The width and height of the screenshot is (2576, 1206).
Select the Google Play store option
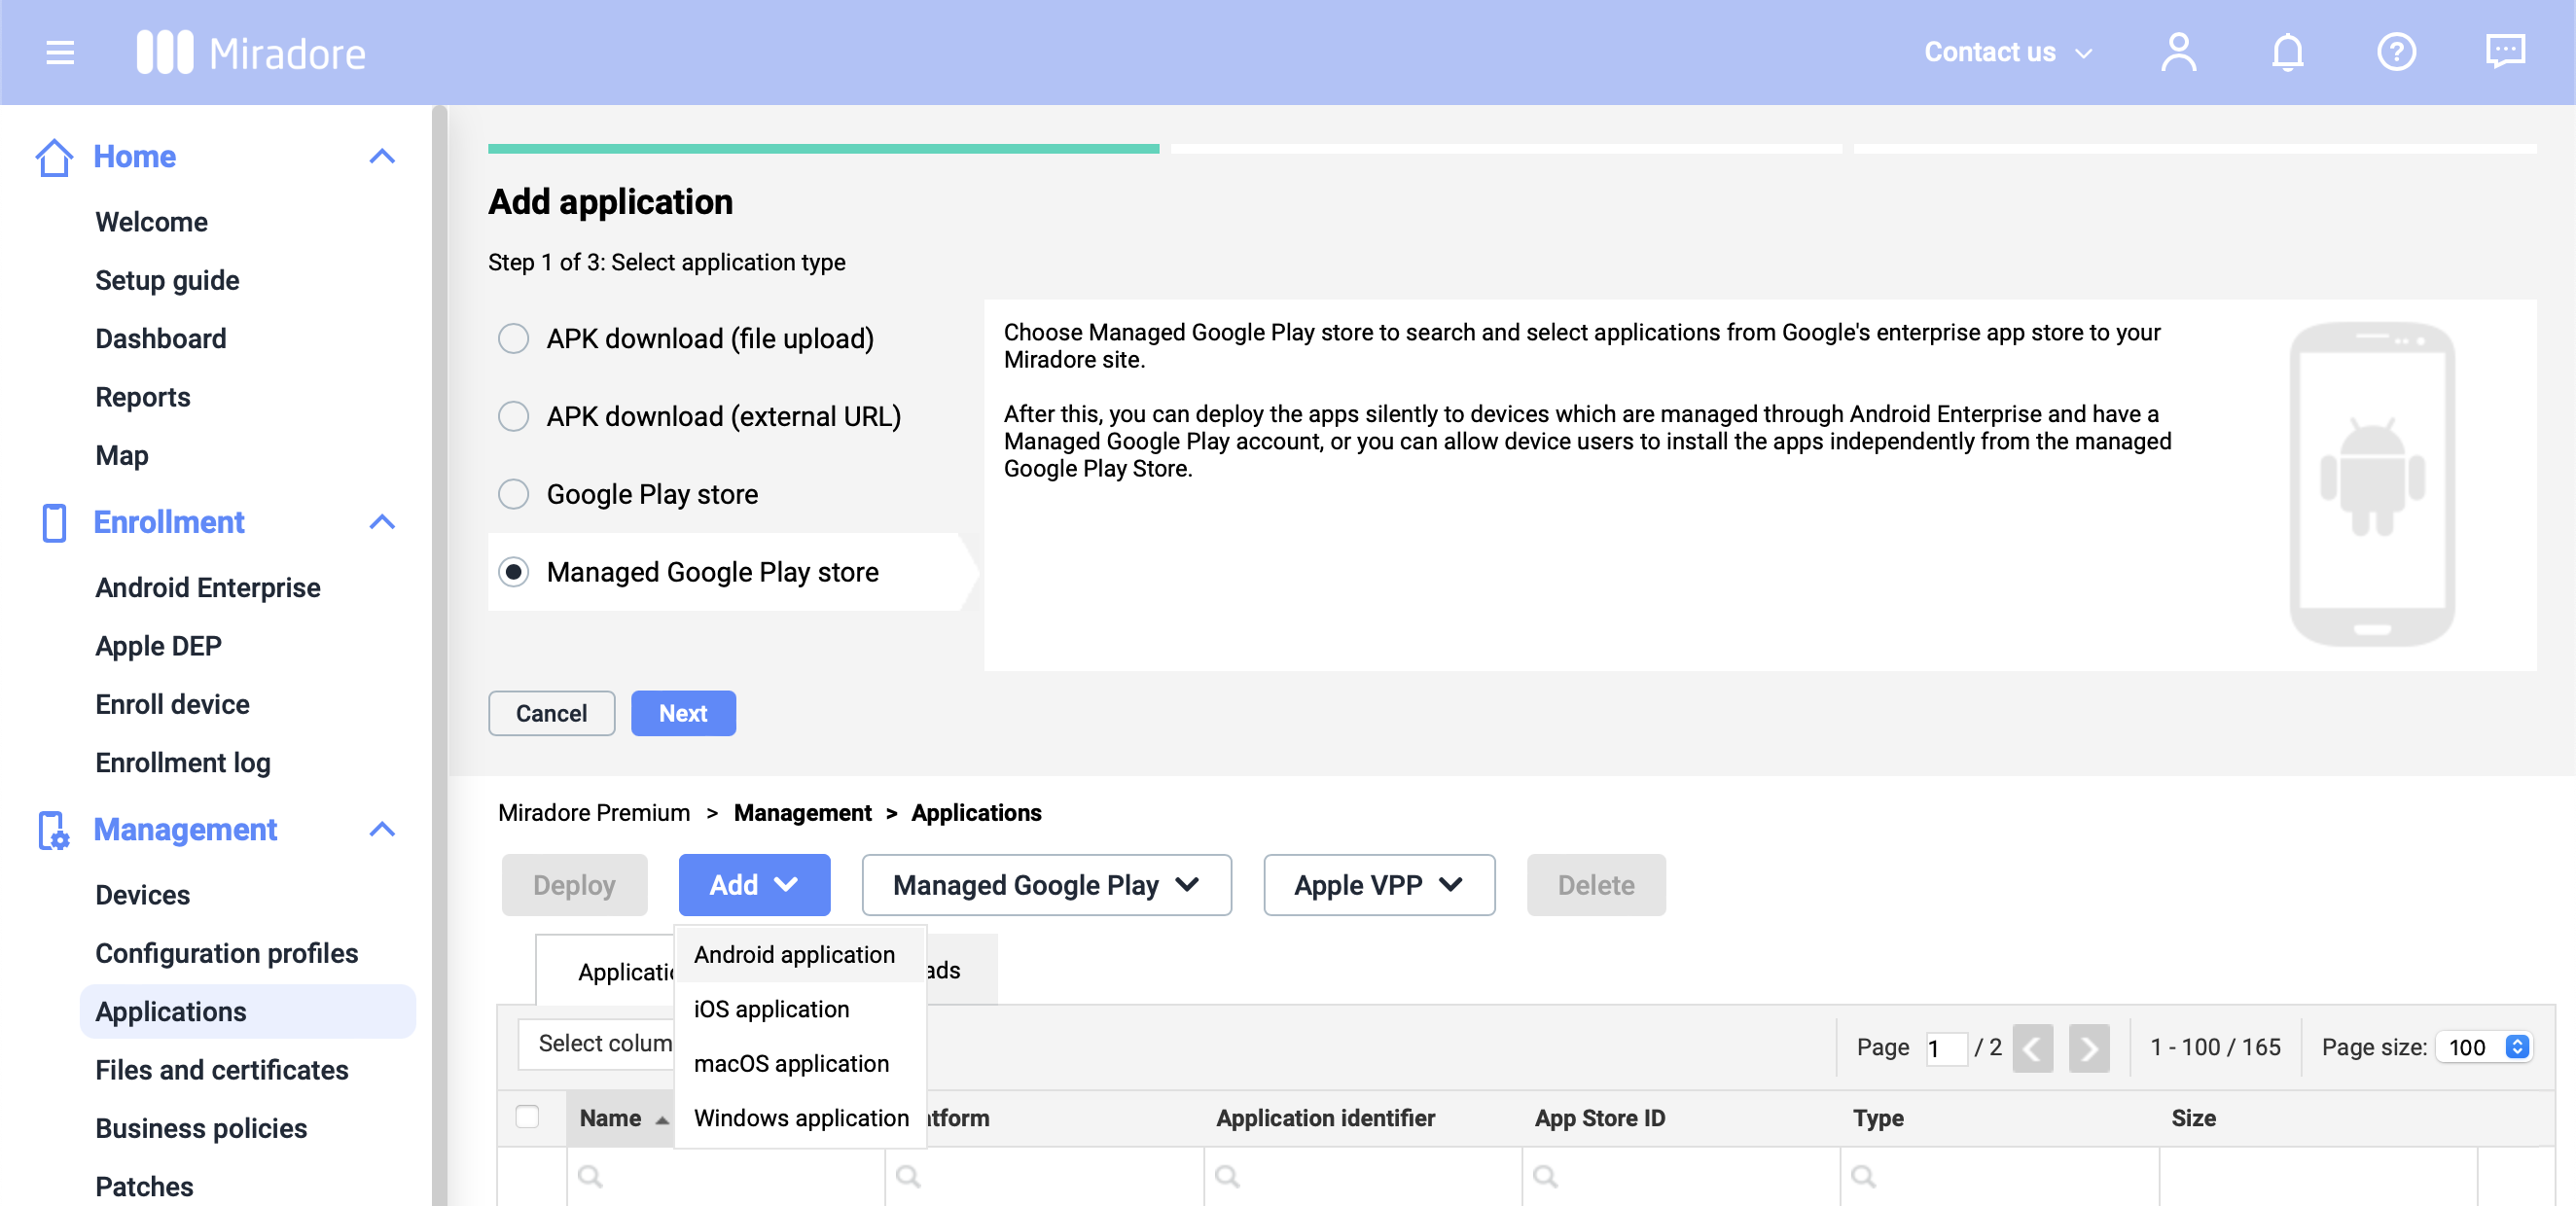513,494
